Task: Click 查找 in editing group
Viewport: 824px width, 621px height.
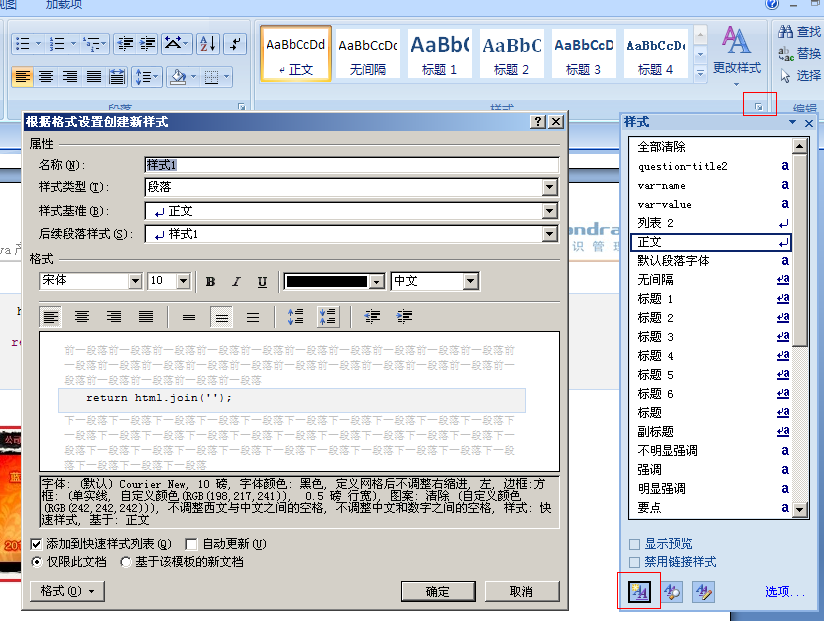Action: pos(799,32)
